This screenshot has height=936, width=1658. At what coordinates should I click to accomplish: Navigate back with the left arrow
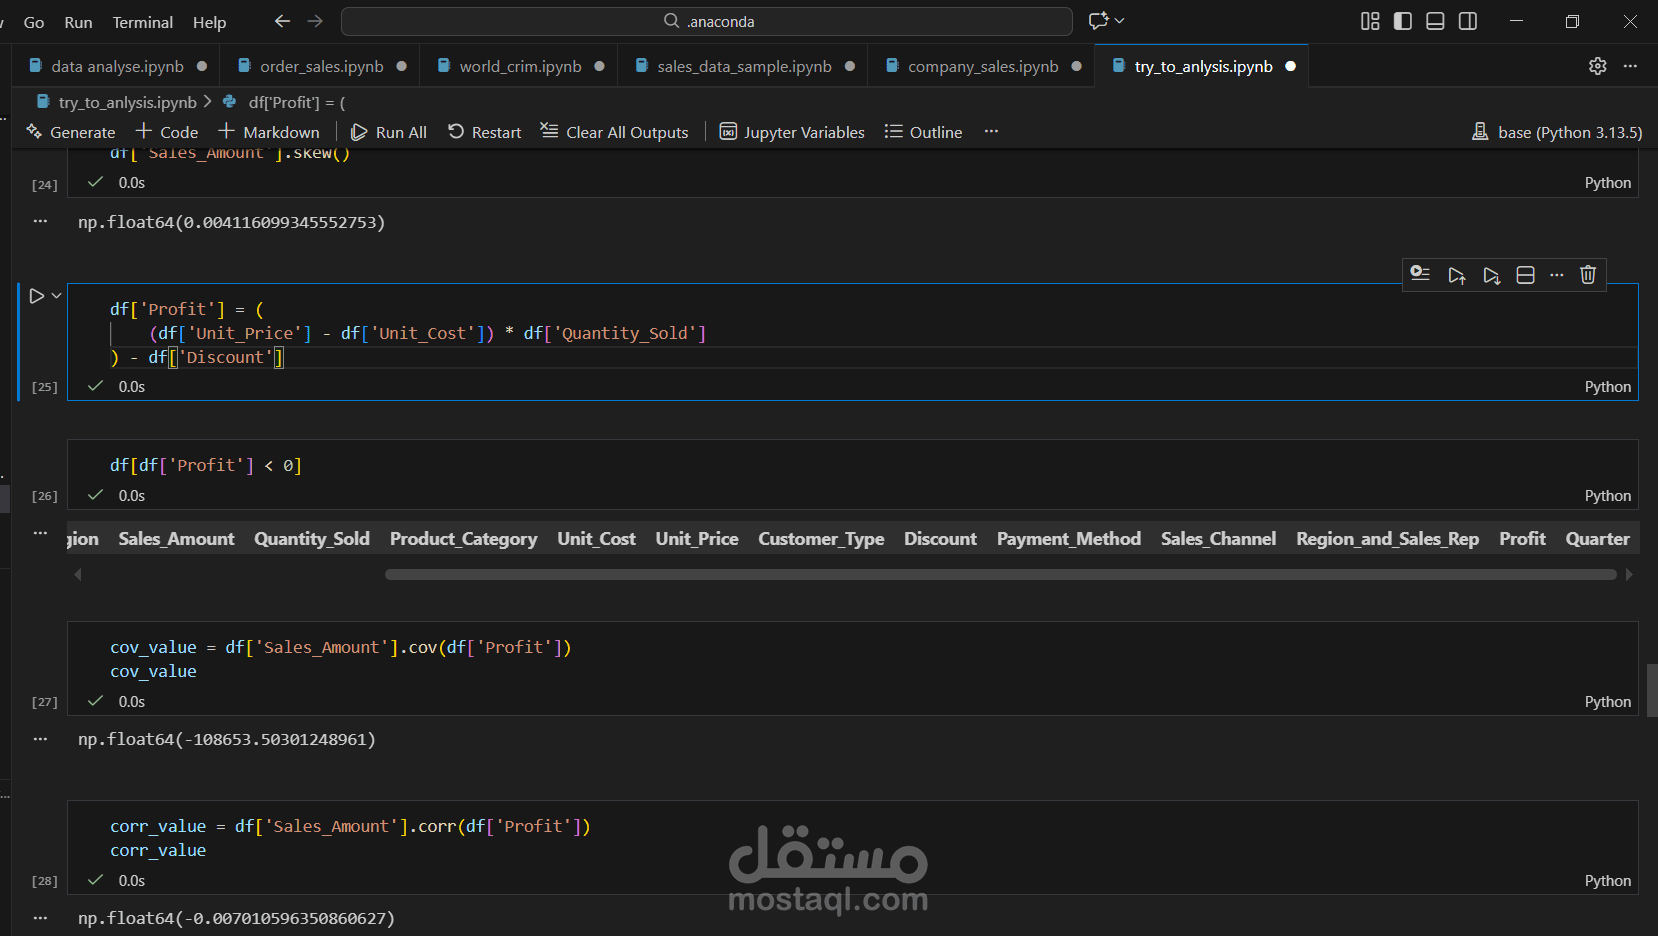282,21
